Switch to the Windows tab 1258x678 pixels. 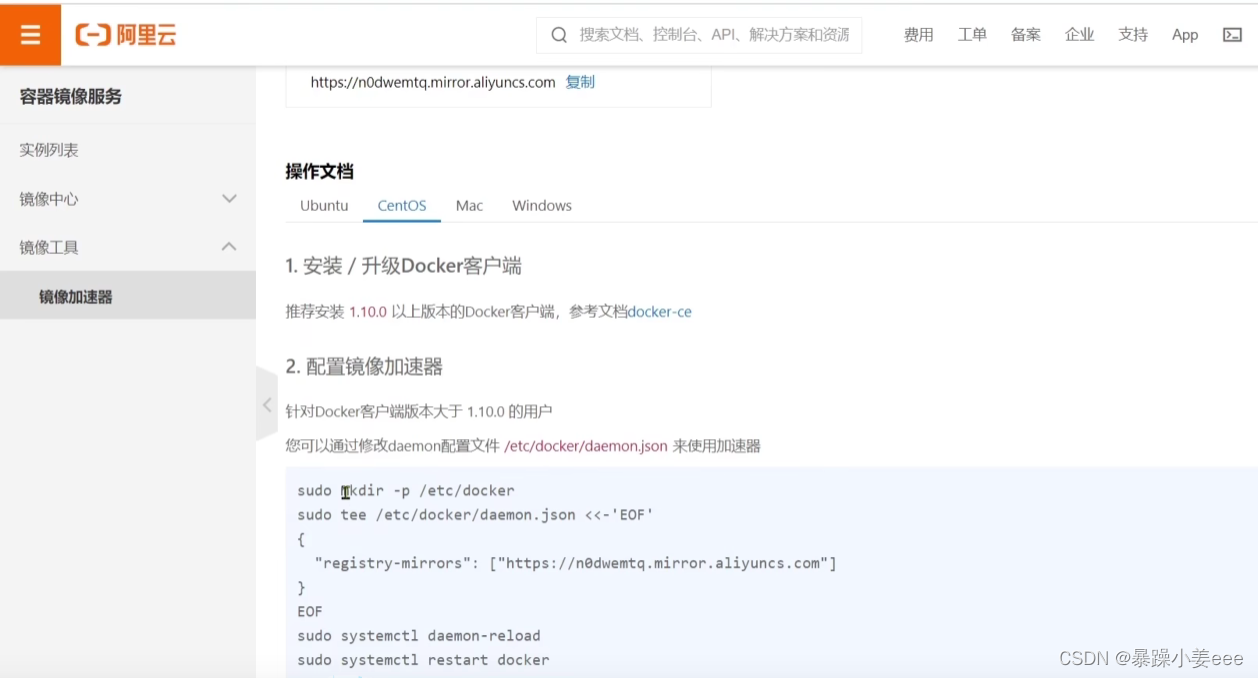tap(541, 205)
